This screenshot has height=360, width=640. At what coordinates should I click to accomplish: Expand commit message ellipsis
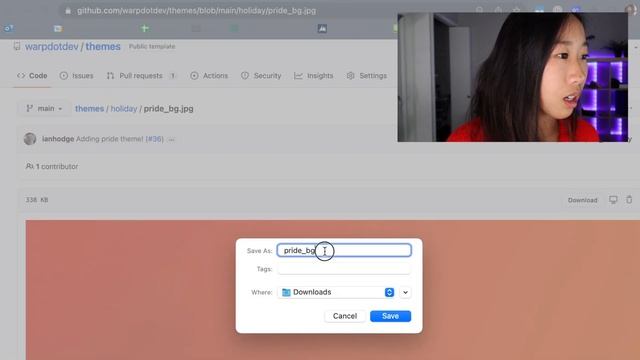click(171, 139)
